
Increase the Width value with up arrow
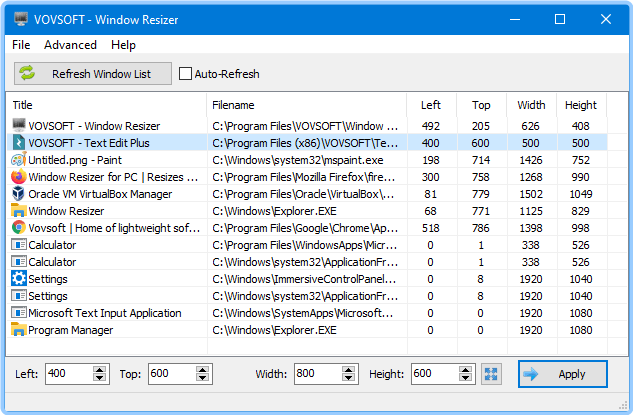348,369
